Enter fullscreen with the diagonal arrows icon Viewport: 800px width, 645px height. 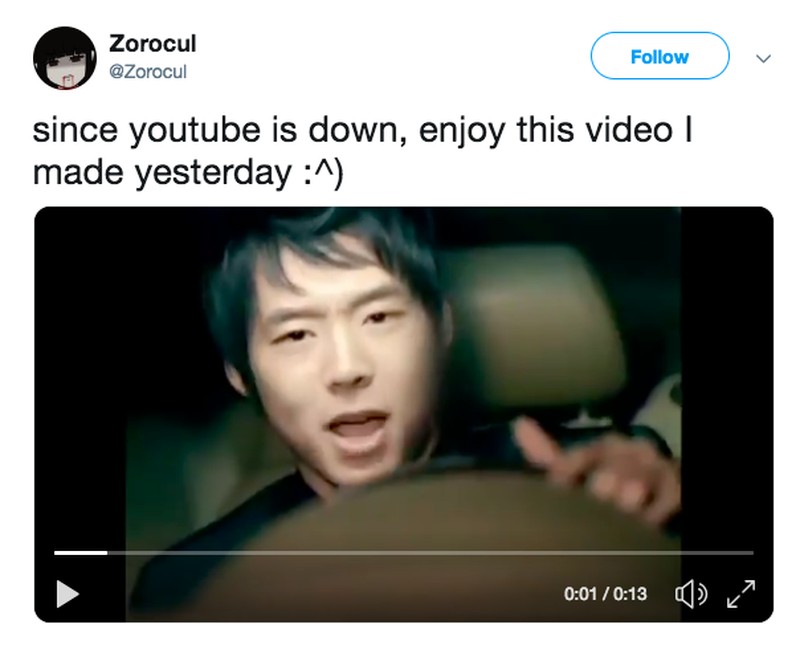pyautogui.click(x=741, y=593)
